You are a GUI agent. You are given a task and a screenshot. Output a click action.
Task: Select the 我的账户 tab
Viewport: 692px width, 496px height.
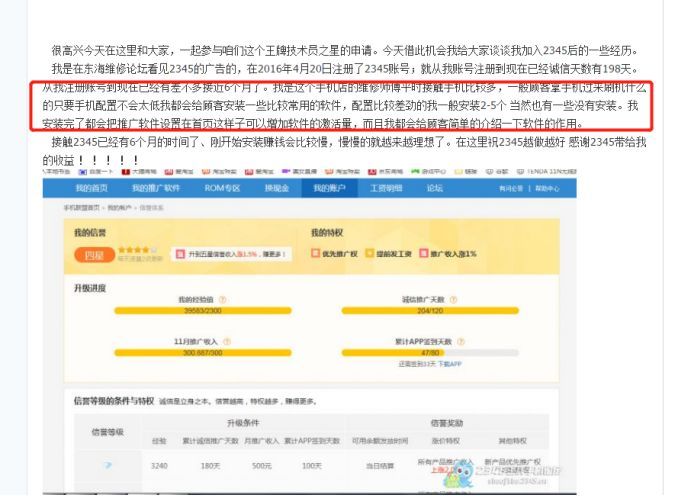[329, 188]
